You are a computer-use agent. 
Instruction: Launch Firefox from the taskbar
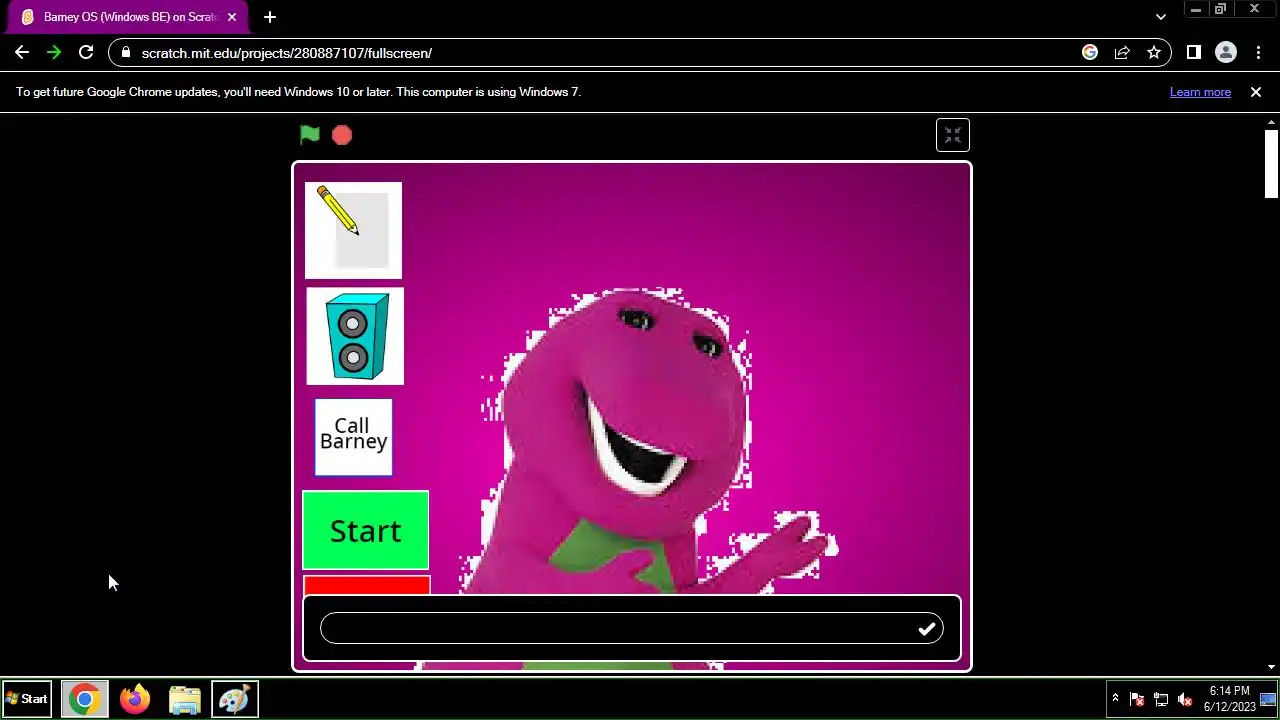coord(134,699)
